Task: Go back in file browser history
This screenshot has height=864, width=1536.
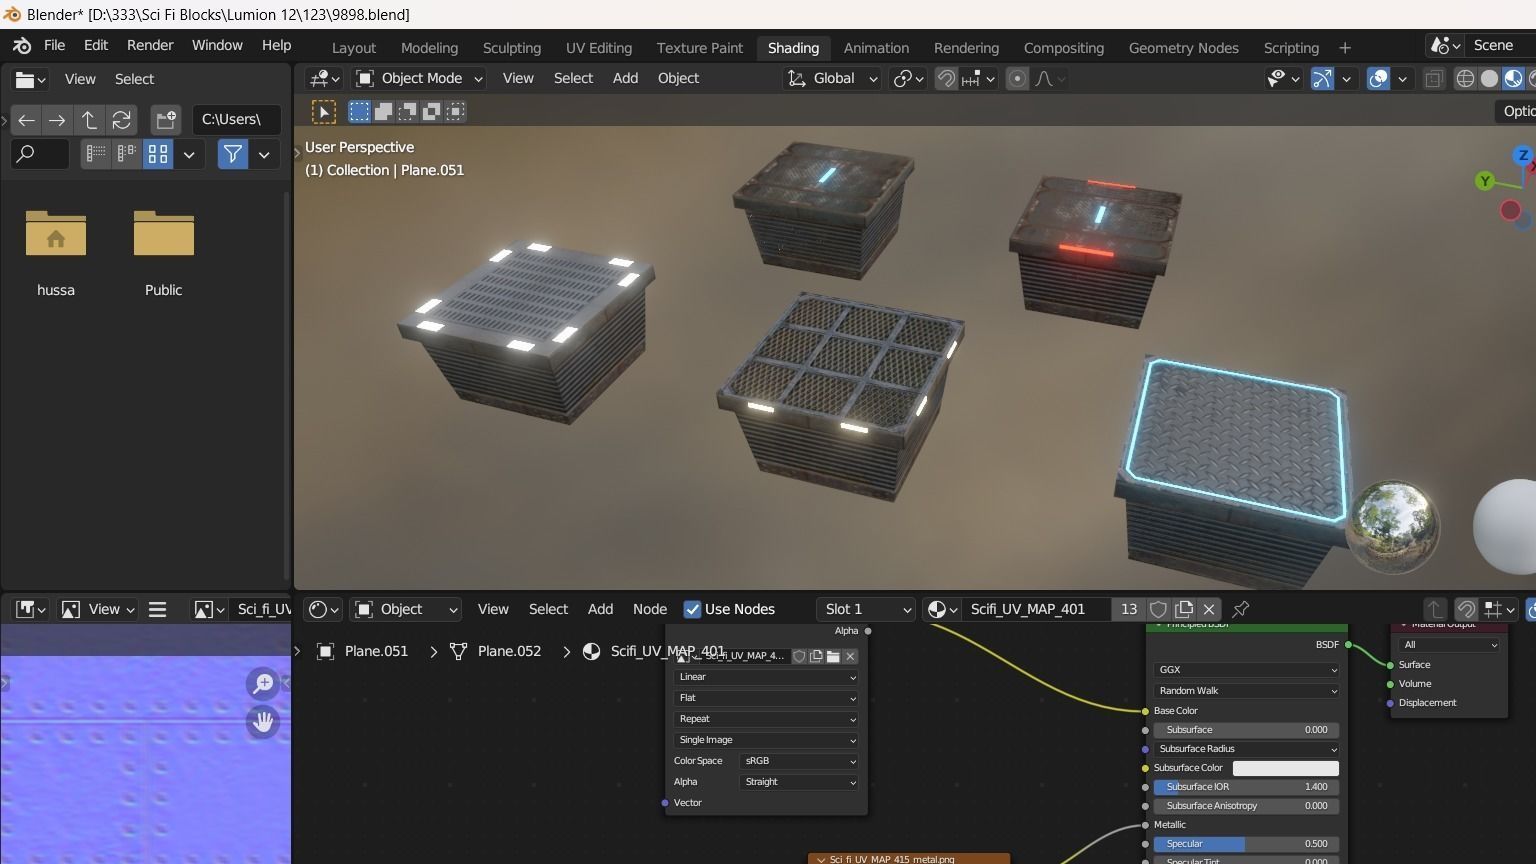Action: point(26,120)
